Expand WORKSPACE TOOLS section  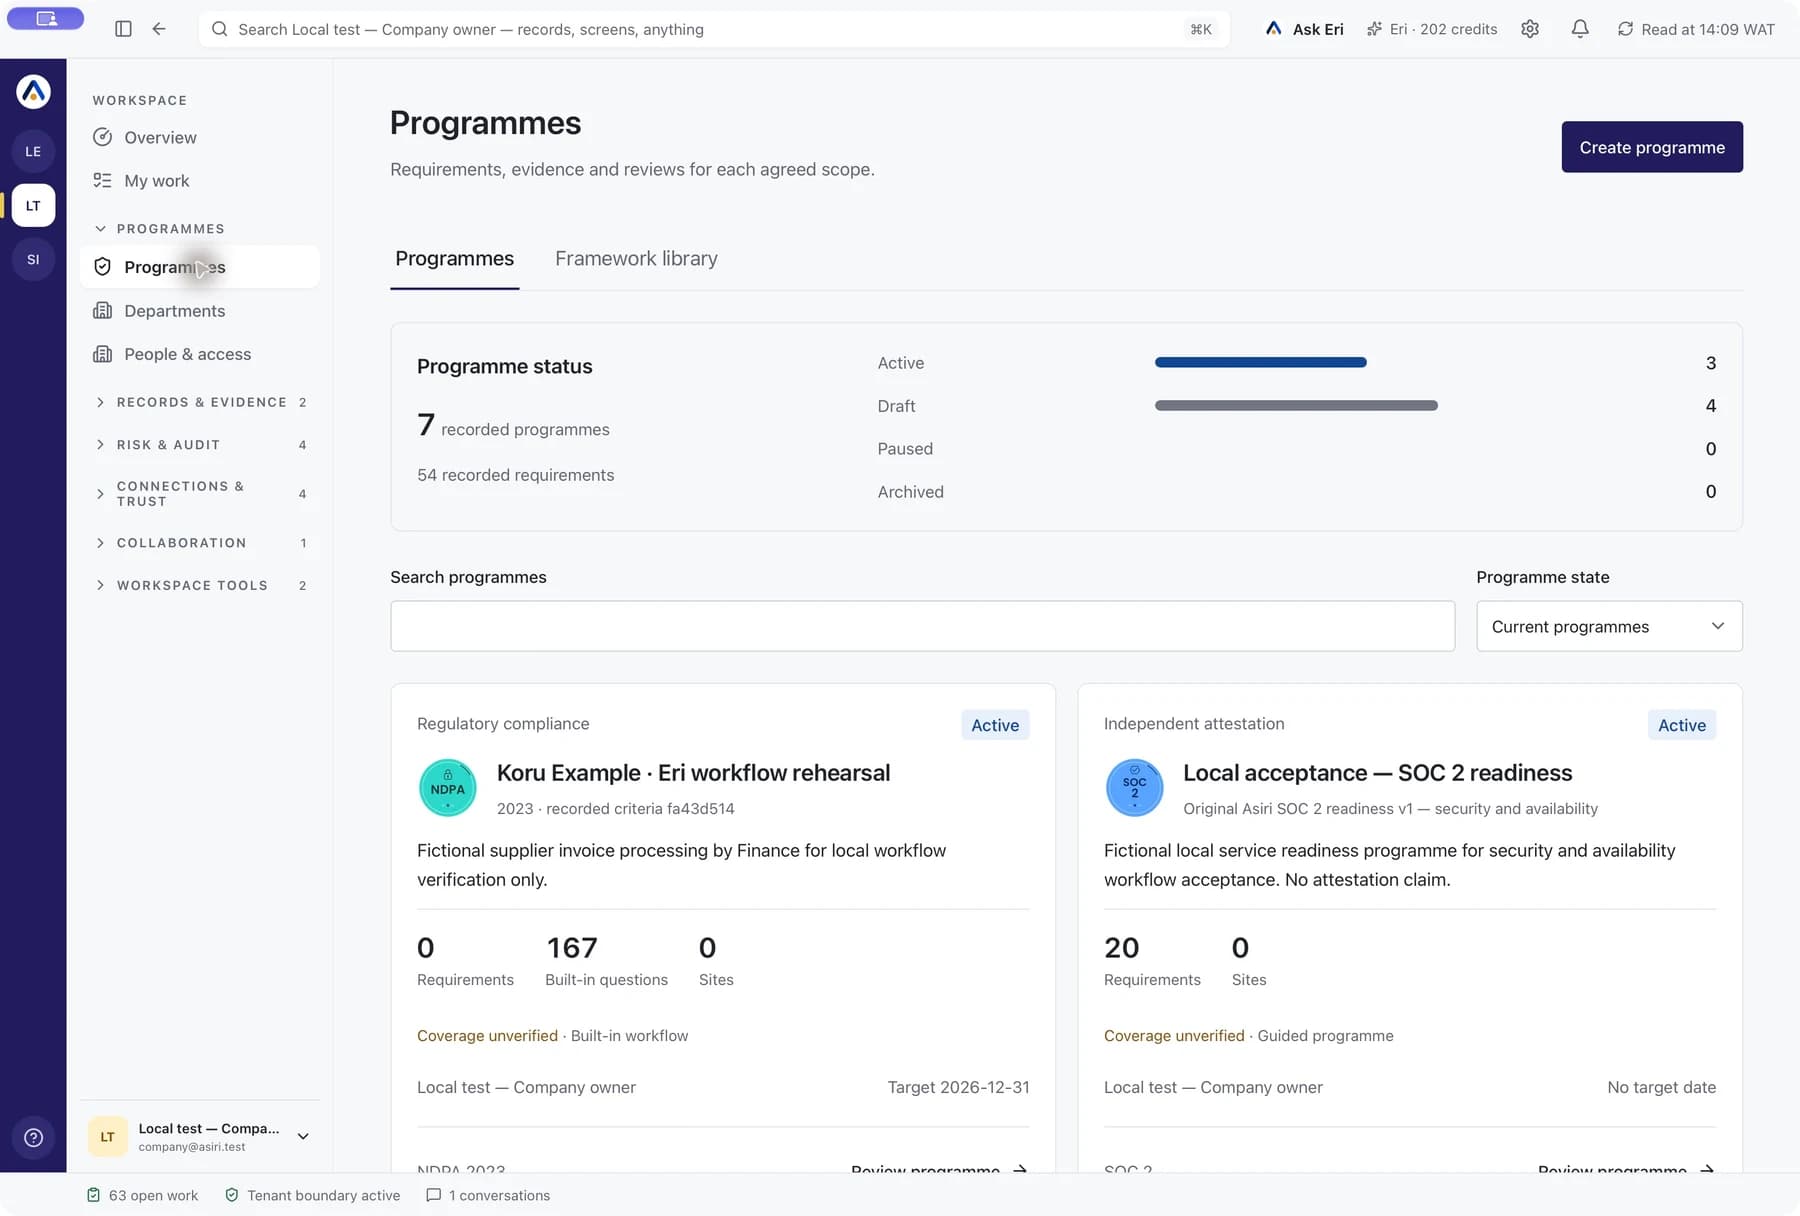click(x=200, y=586)
